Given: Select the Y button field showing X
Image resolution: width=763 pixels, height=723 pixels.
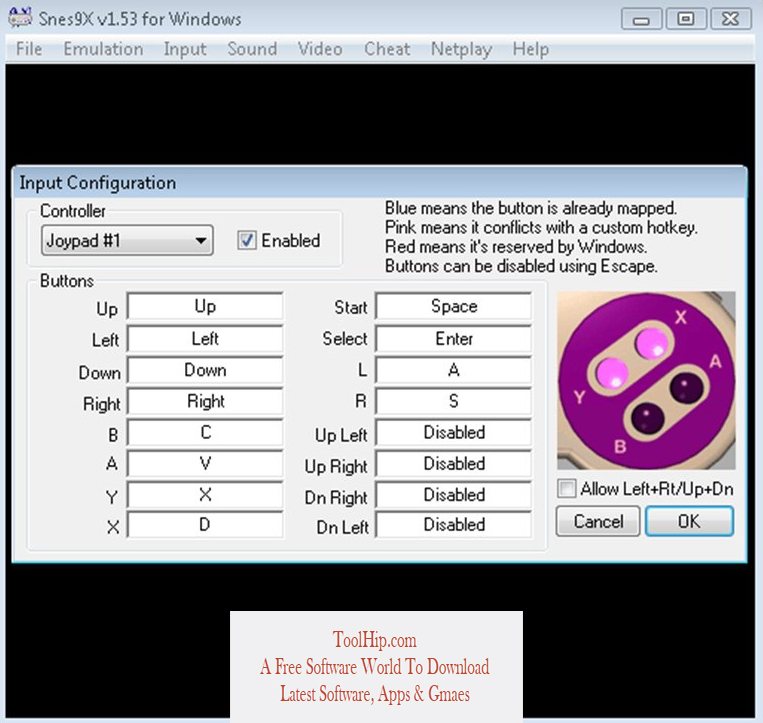Looking at the screenshot, I should pyautogui.click(x=205, y=494).
